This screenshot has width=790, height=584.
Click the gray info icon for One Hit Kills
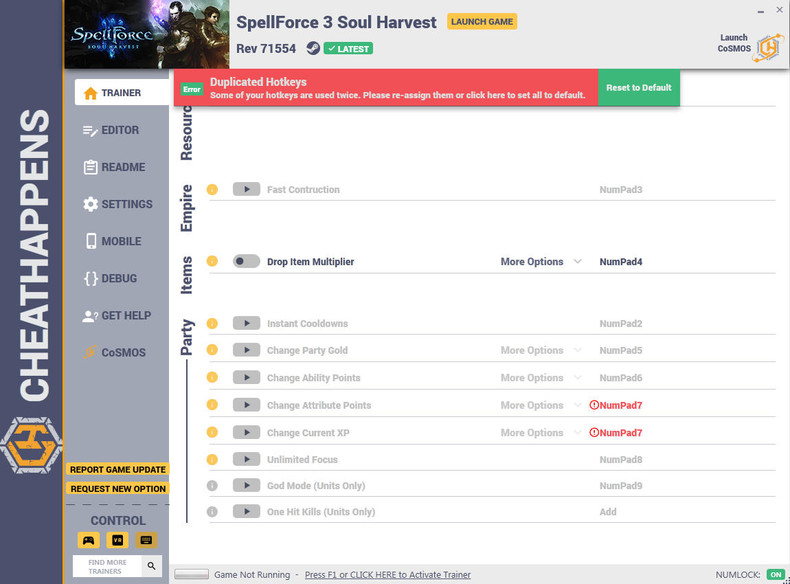point(212,512)
